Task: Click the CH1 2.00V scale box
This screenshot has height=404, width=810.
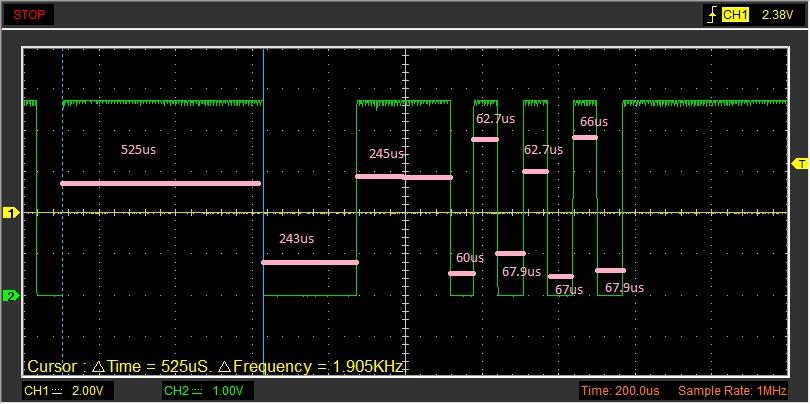Action: pyautogui.click(x=68, y=391)
